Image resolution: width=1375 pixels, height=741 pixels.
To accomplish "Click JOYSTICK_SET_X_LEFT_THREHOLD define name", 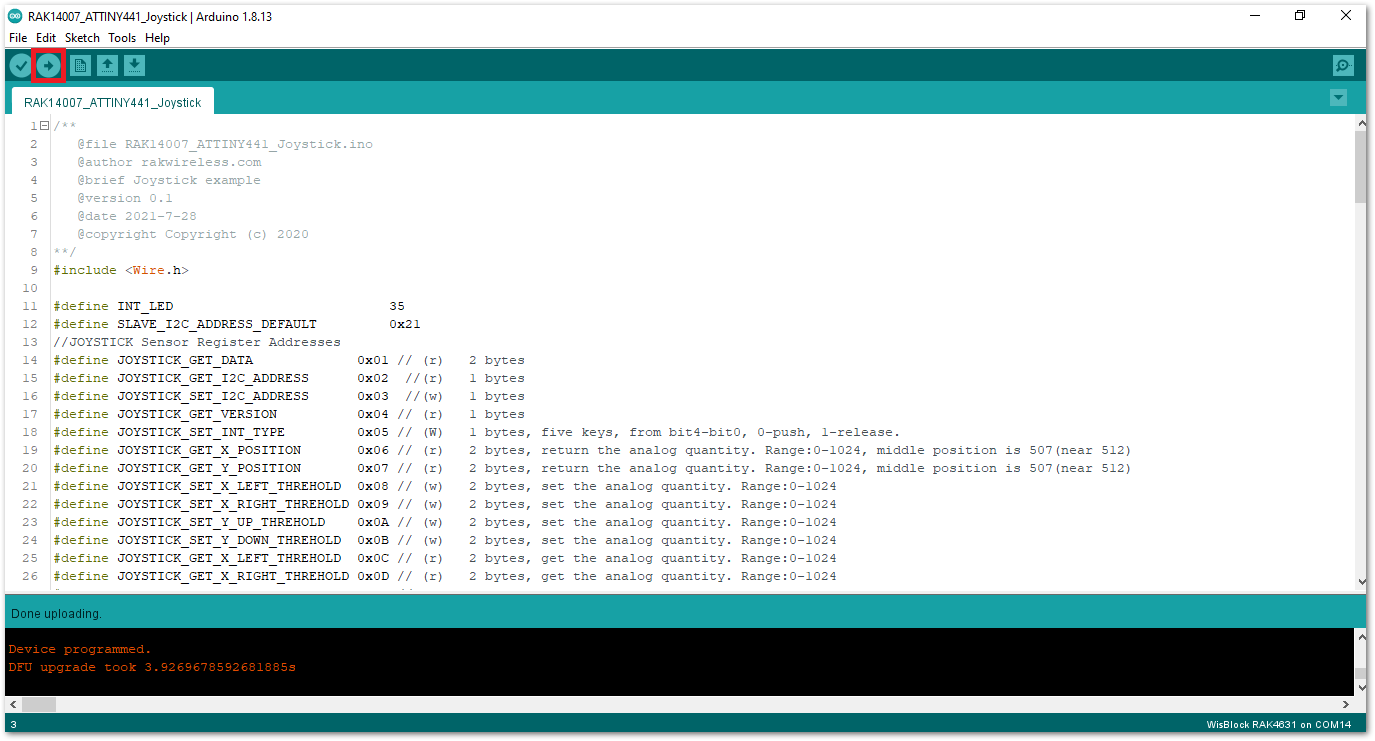I will 229,486.
